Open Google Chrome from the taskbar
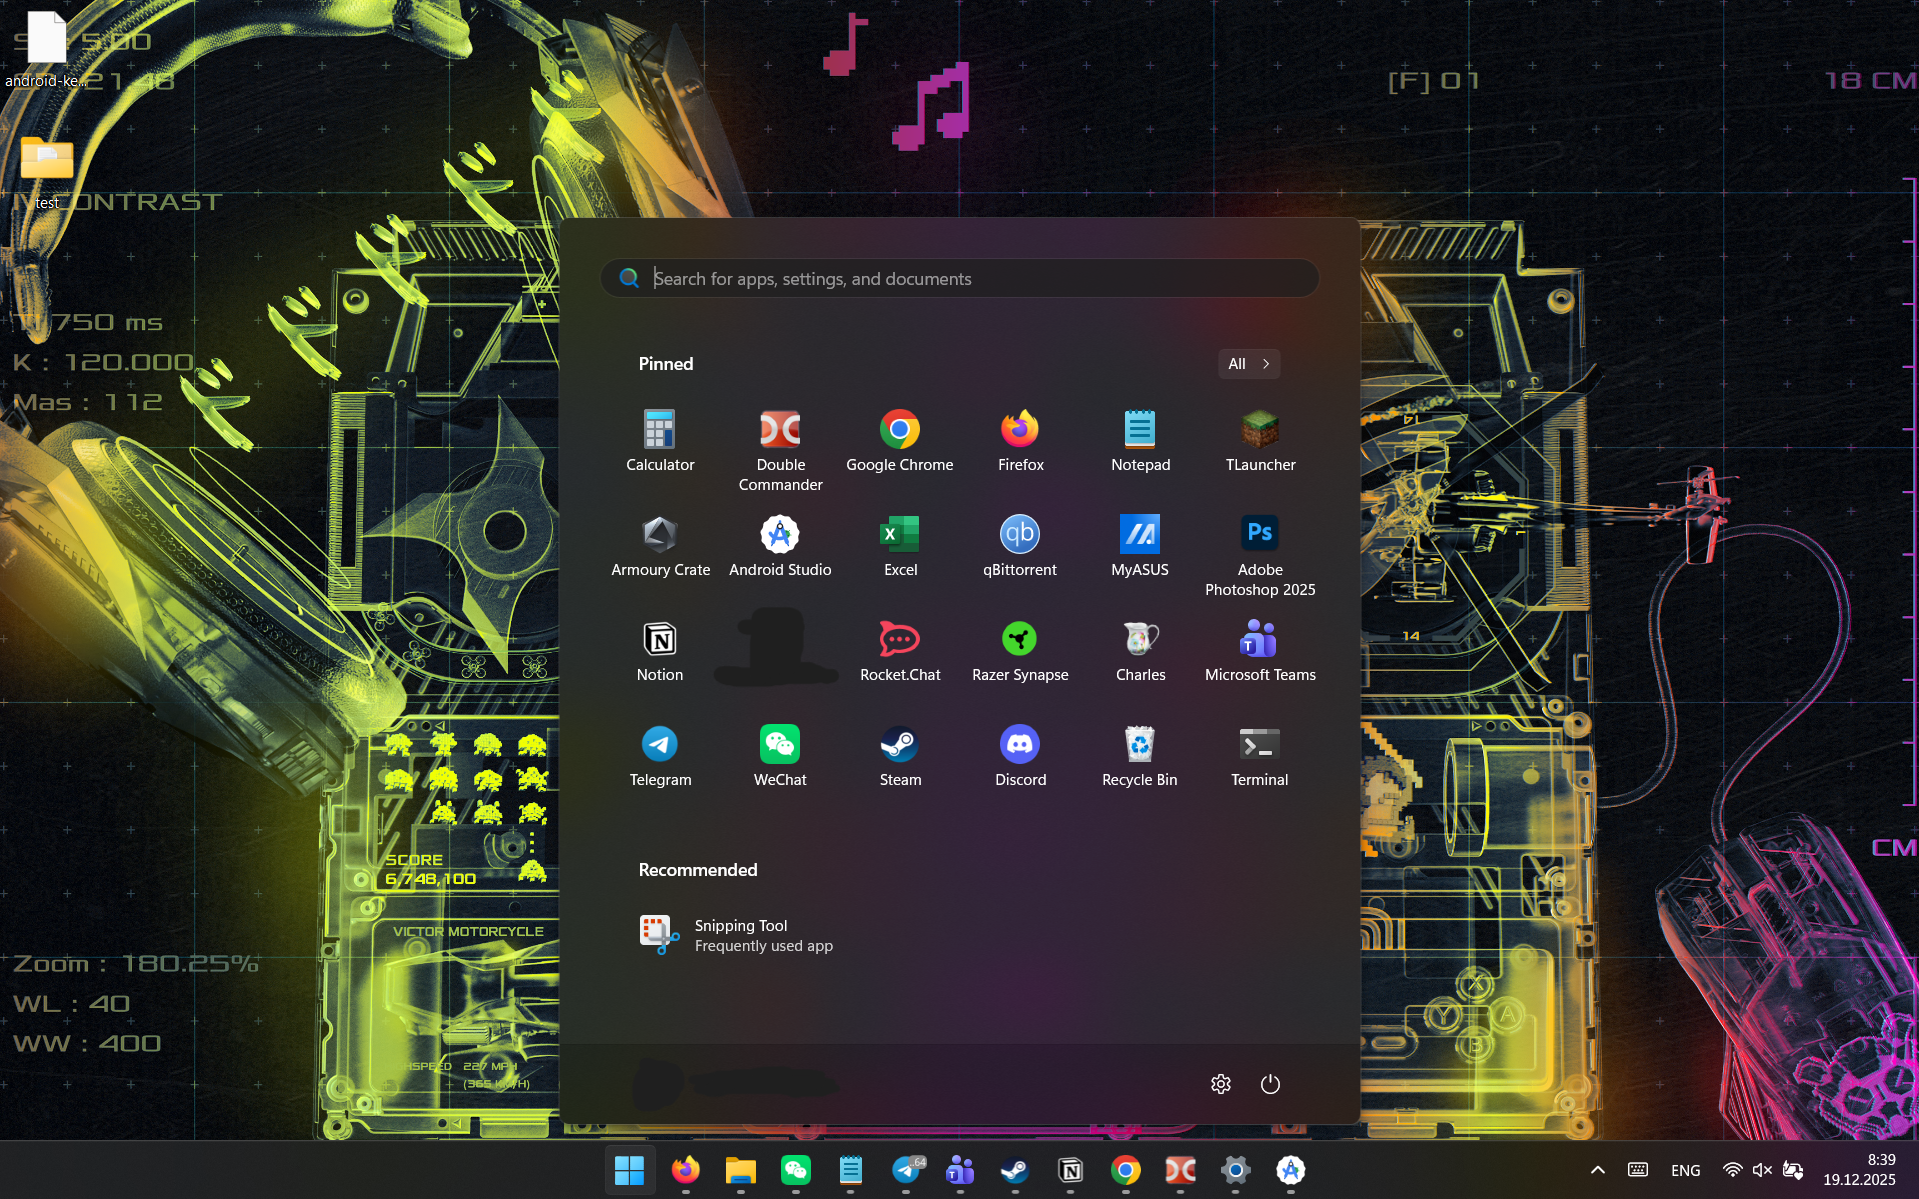The height and width of the screenshot is (1199, 1919). 1125,1170
